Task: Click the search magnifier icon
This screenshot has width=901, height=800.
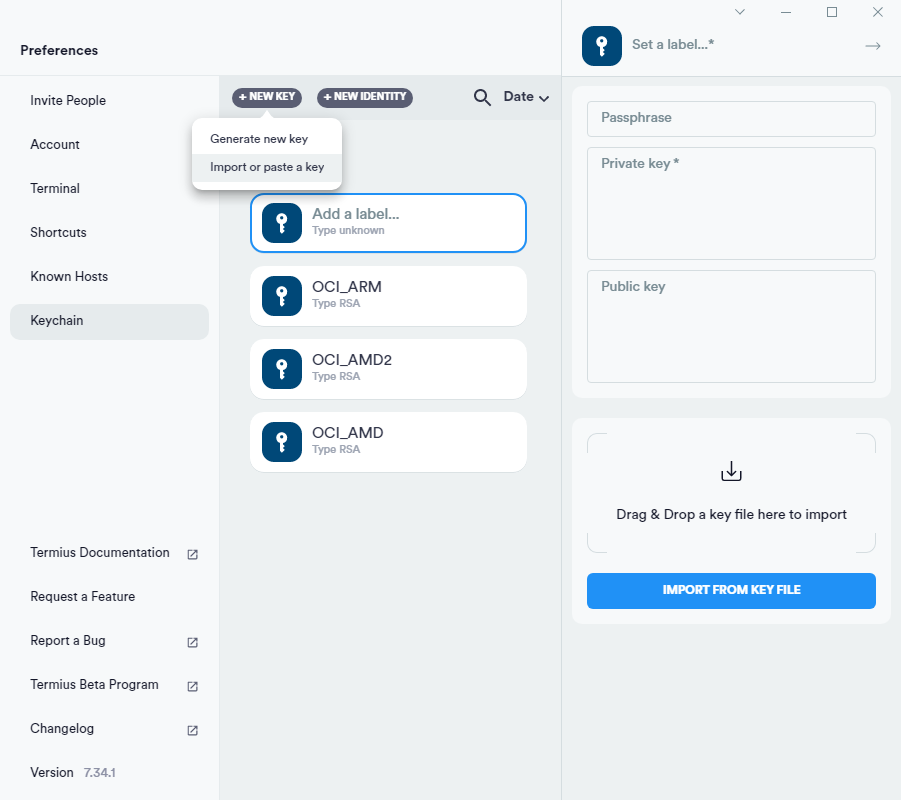Action: coord(482,98)
